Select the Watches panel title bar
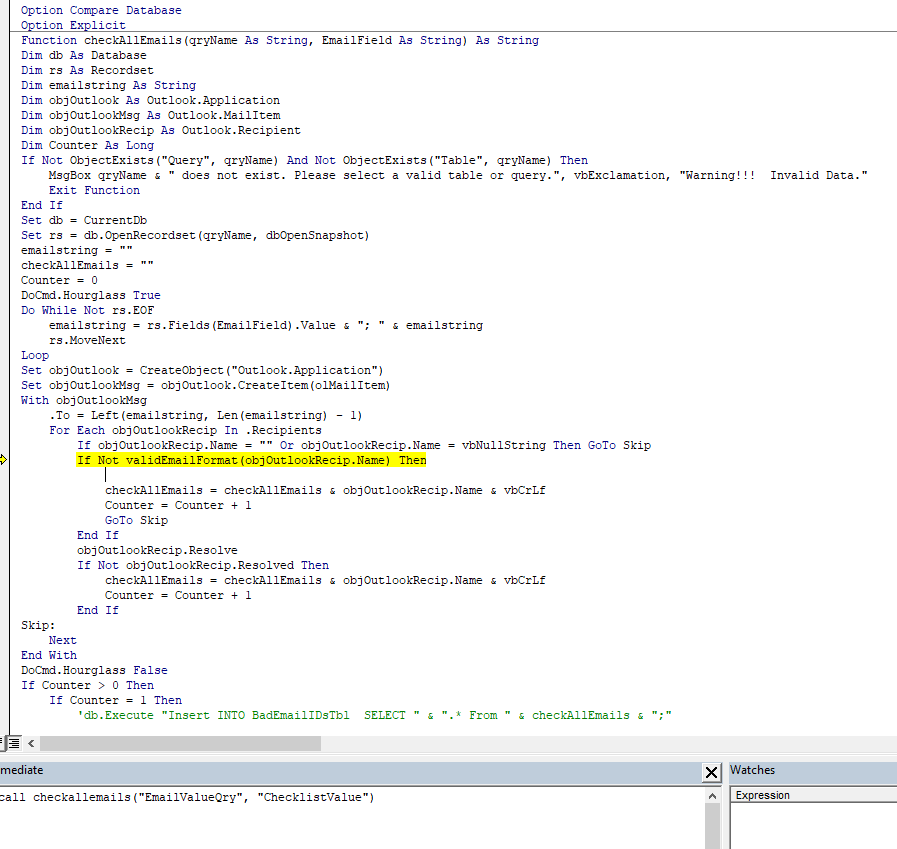897x849 pixels. (810, 770)
